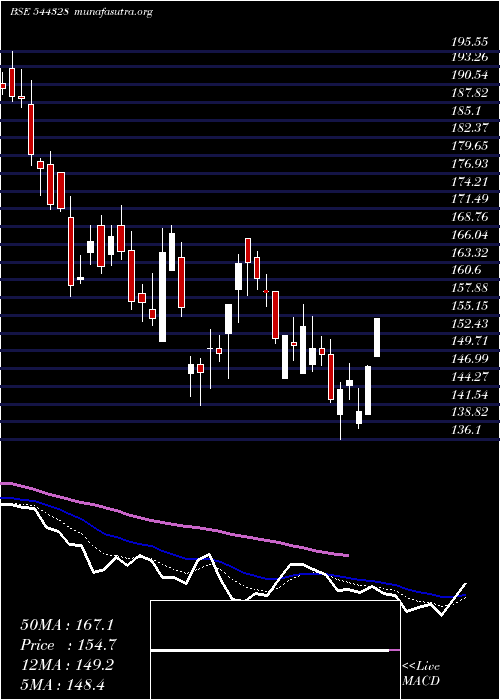Click the 141.54 price label

(x=470, y=395)
